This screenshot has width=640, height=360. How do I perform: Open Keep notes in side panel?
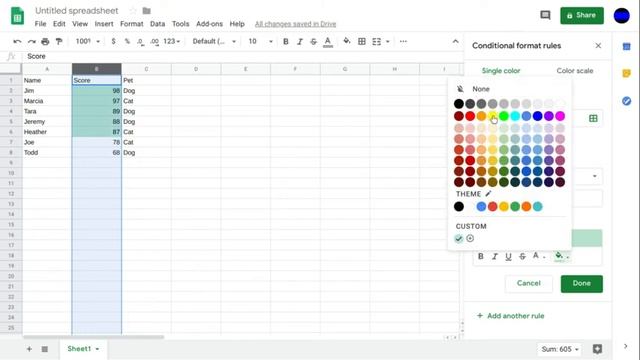coord(627,73)
